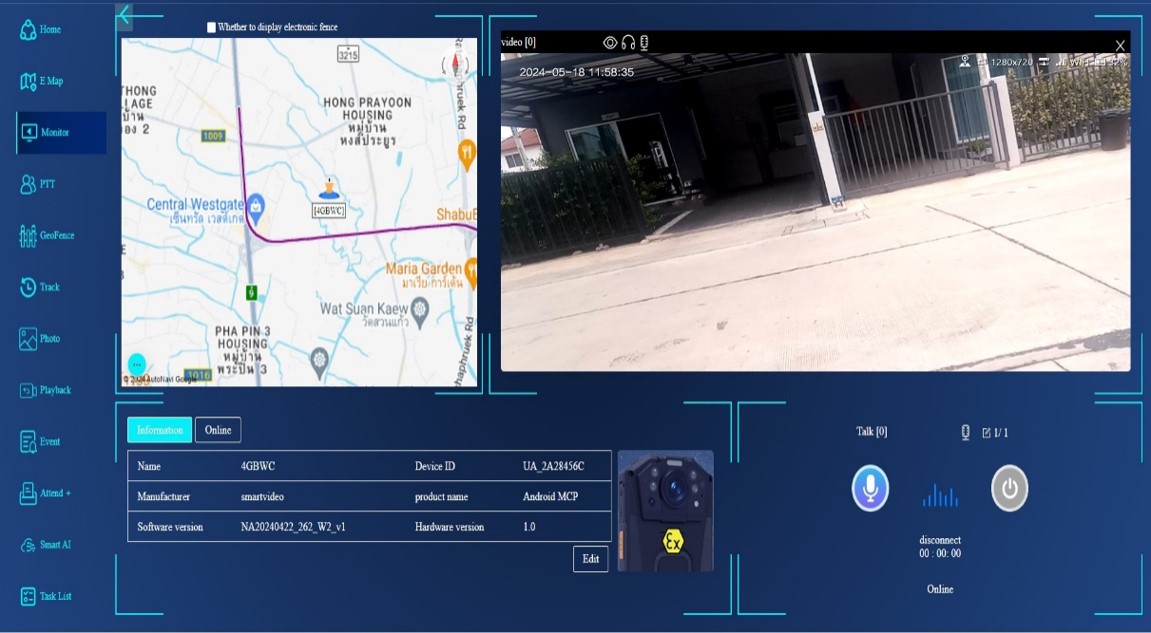This screenshot has width=1151, height=633.
Task: Click the gray power button in Talk panel
Action: pyautogui.click(x=1009, y=489)
